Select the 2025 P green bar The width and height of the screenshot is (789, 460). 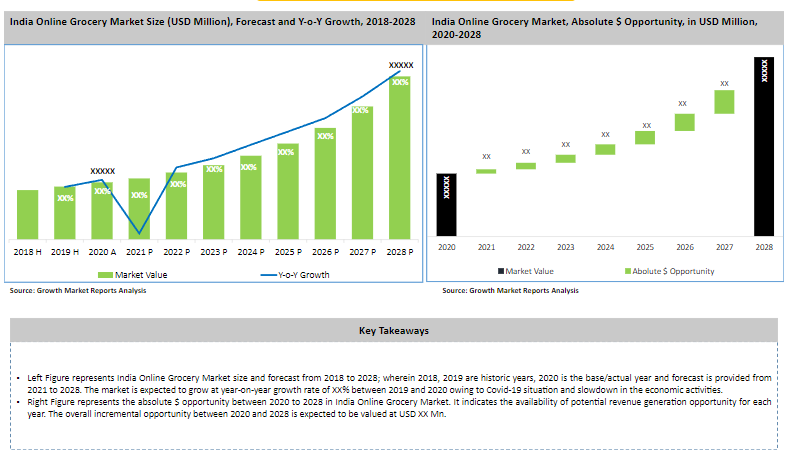click(288, 191)
